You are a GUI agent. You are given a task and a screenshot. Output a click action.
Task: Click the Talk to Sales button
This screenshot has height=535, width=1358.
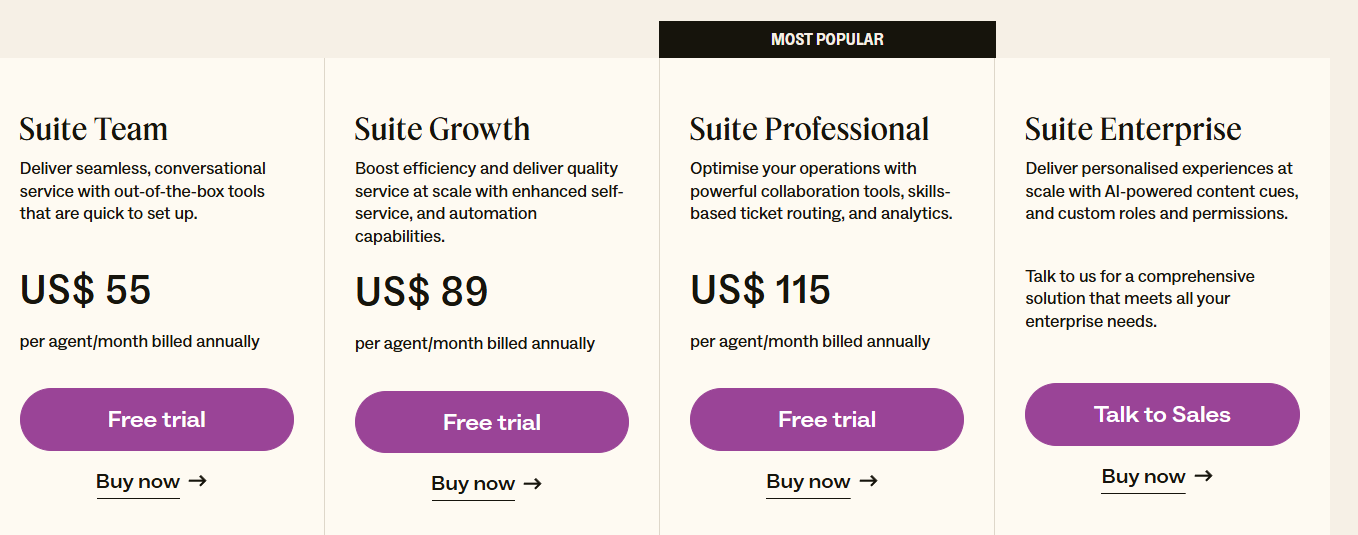click(1162, 415)
